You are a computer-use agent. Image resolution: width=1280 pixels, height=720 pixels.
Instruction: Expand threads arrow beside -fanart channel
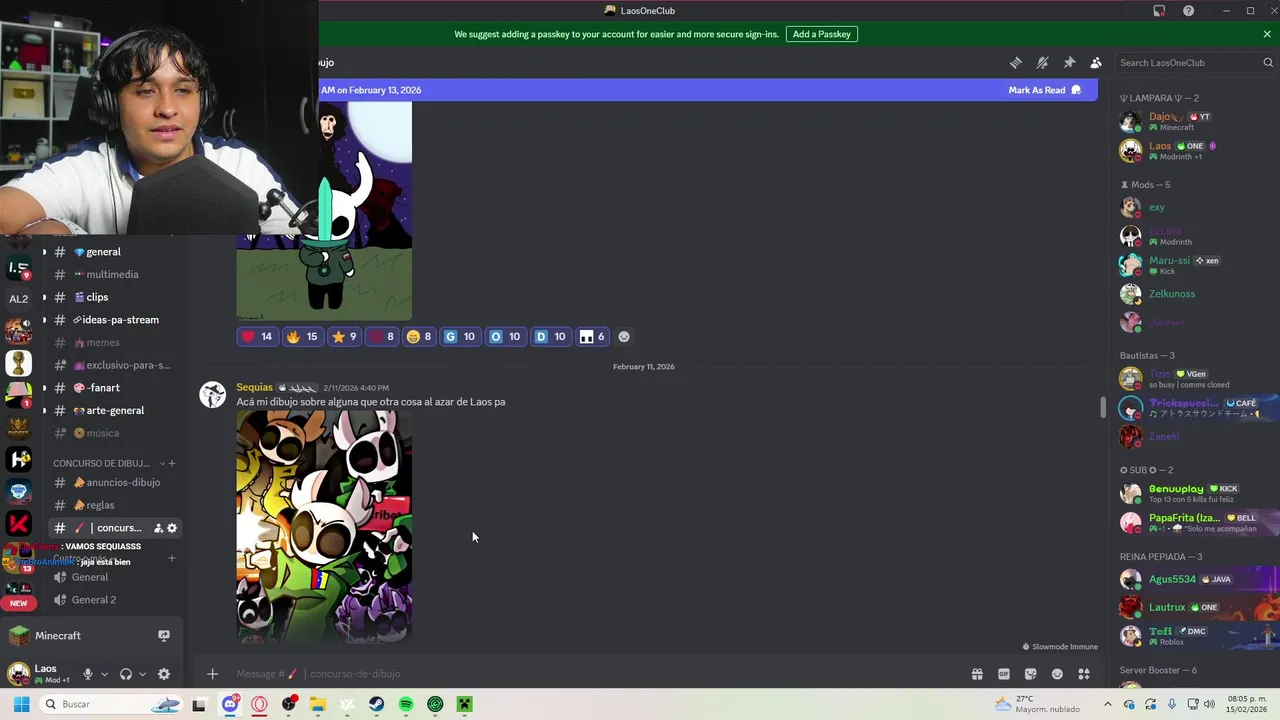click(44, 388)
